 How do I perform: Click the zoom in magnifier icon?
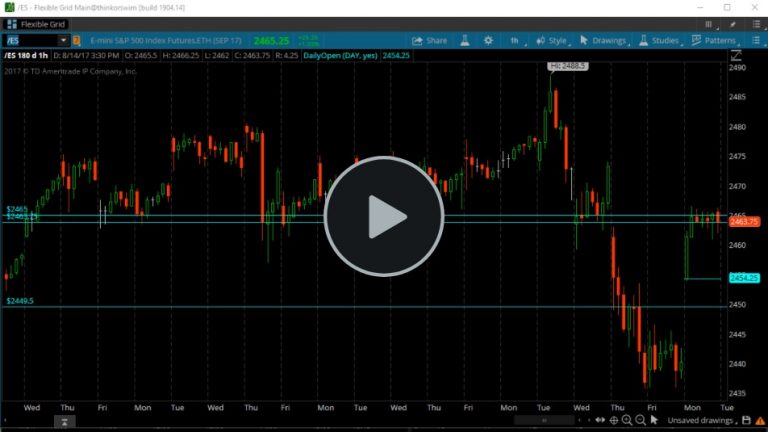[x=627, y=422]
